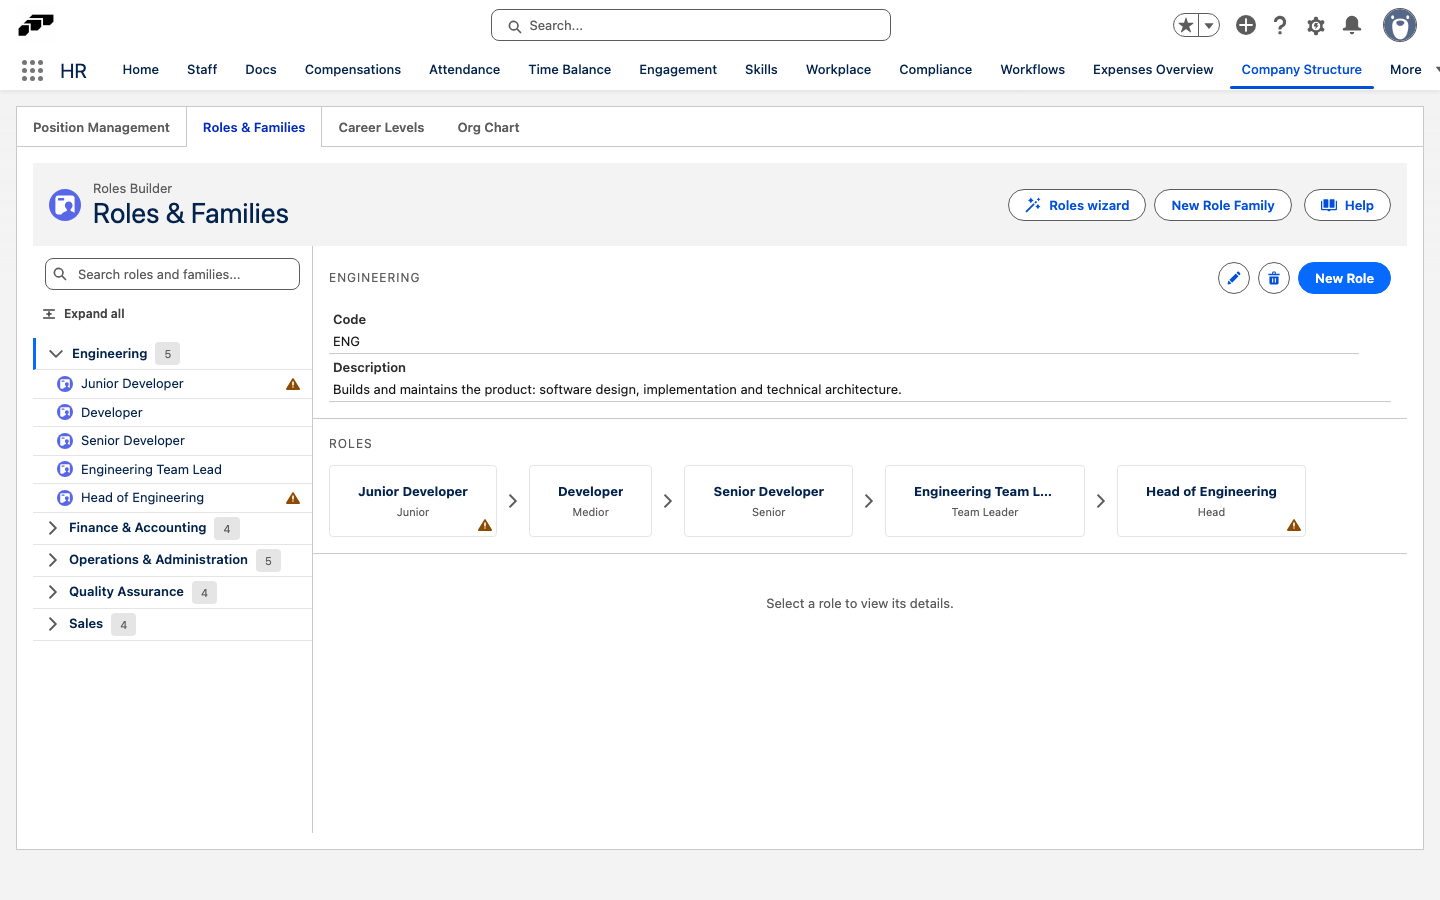This screenshot has width=1440, height=900.
Task: Switch to the Career Levels tab
Action: (381, 127)
